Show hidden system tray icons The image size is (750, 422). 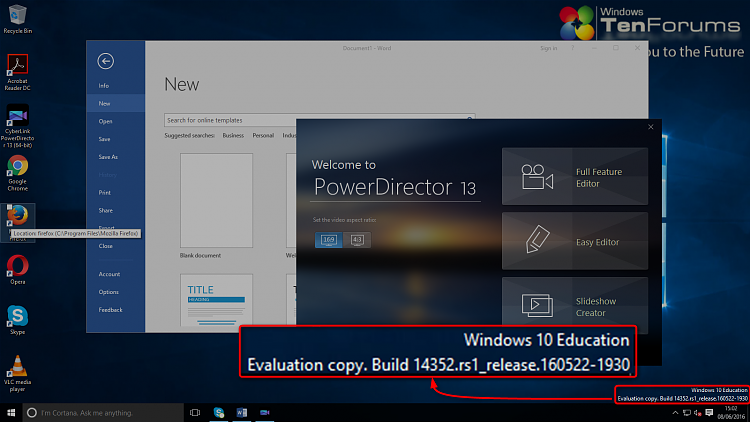[675, 412]
